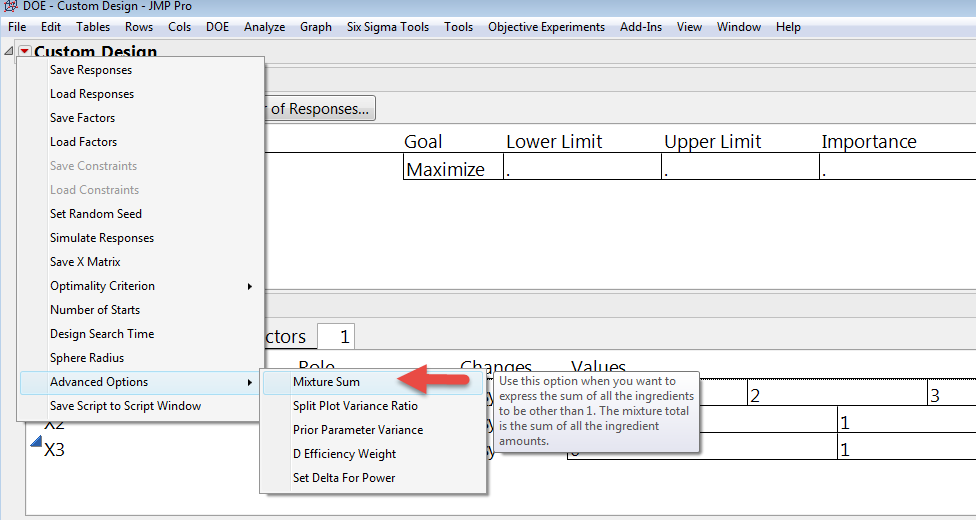Choose Save Factors from the menu
976x520 pixels.
tap(142, 118)
